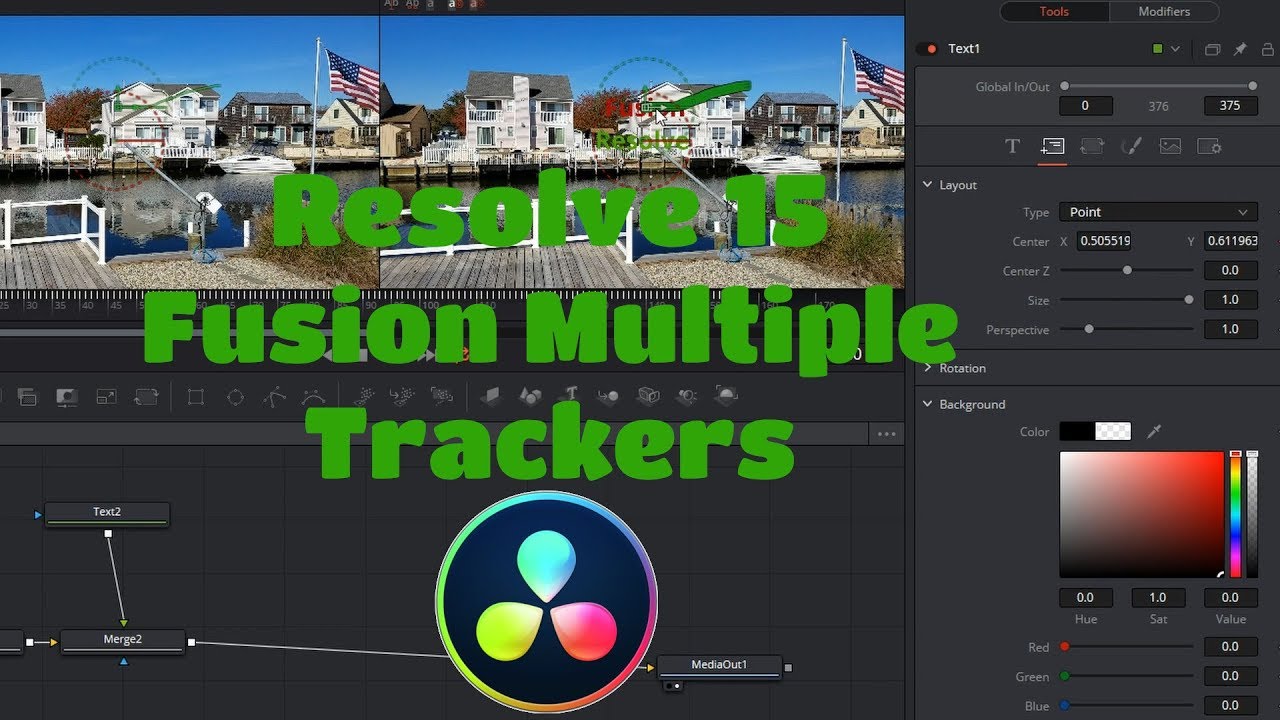Select the Rectangle mask tool
This screenshot has height=720, width=1280.
[x=196, y=397]
